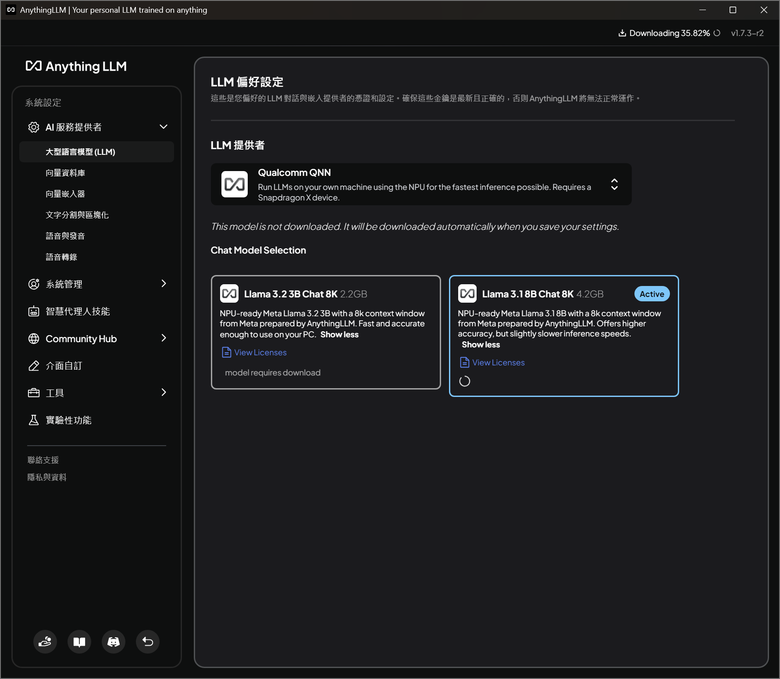
Task: Collapse the AI 服務提供者 section chevron
Action: (x=163, y=127)
